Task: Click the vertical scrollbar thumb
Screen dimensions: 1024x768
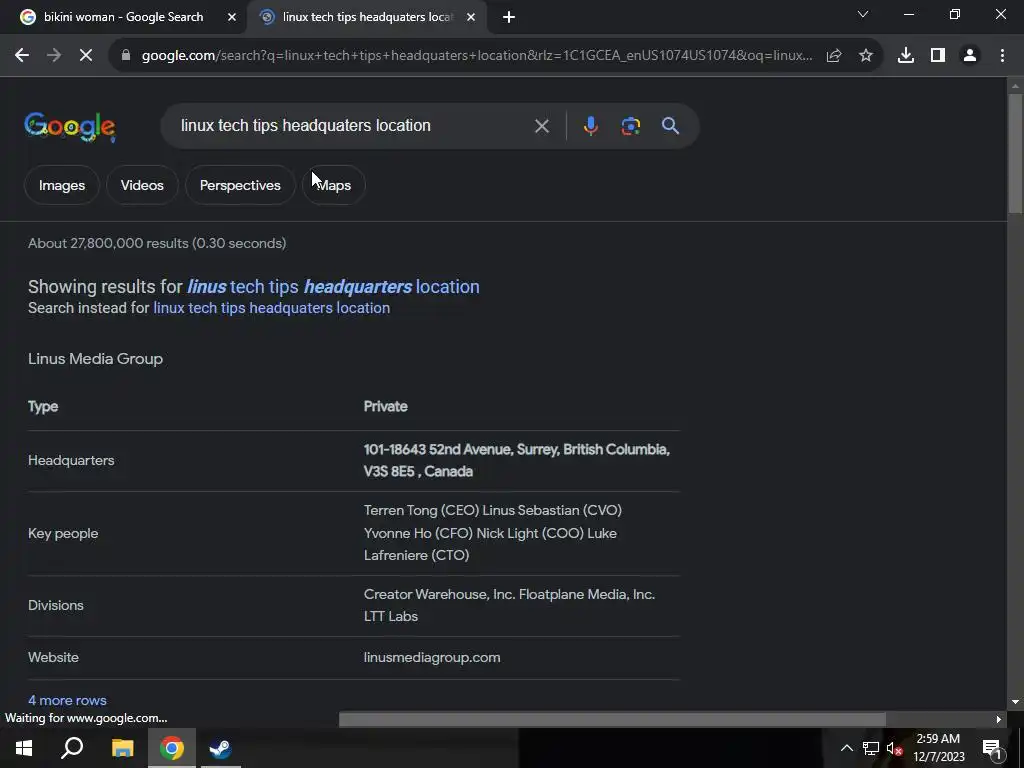Action: pos(1015,153)
